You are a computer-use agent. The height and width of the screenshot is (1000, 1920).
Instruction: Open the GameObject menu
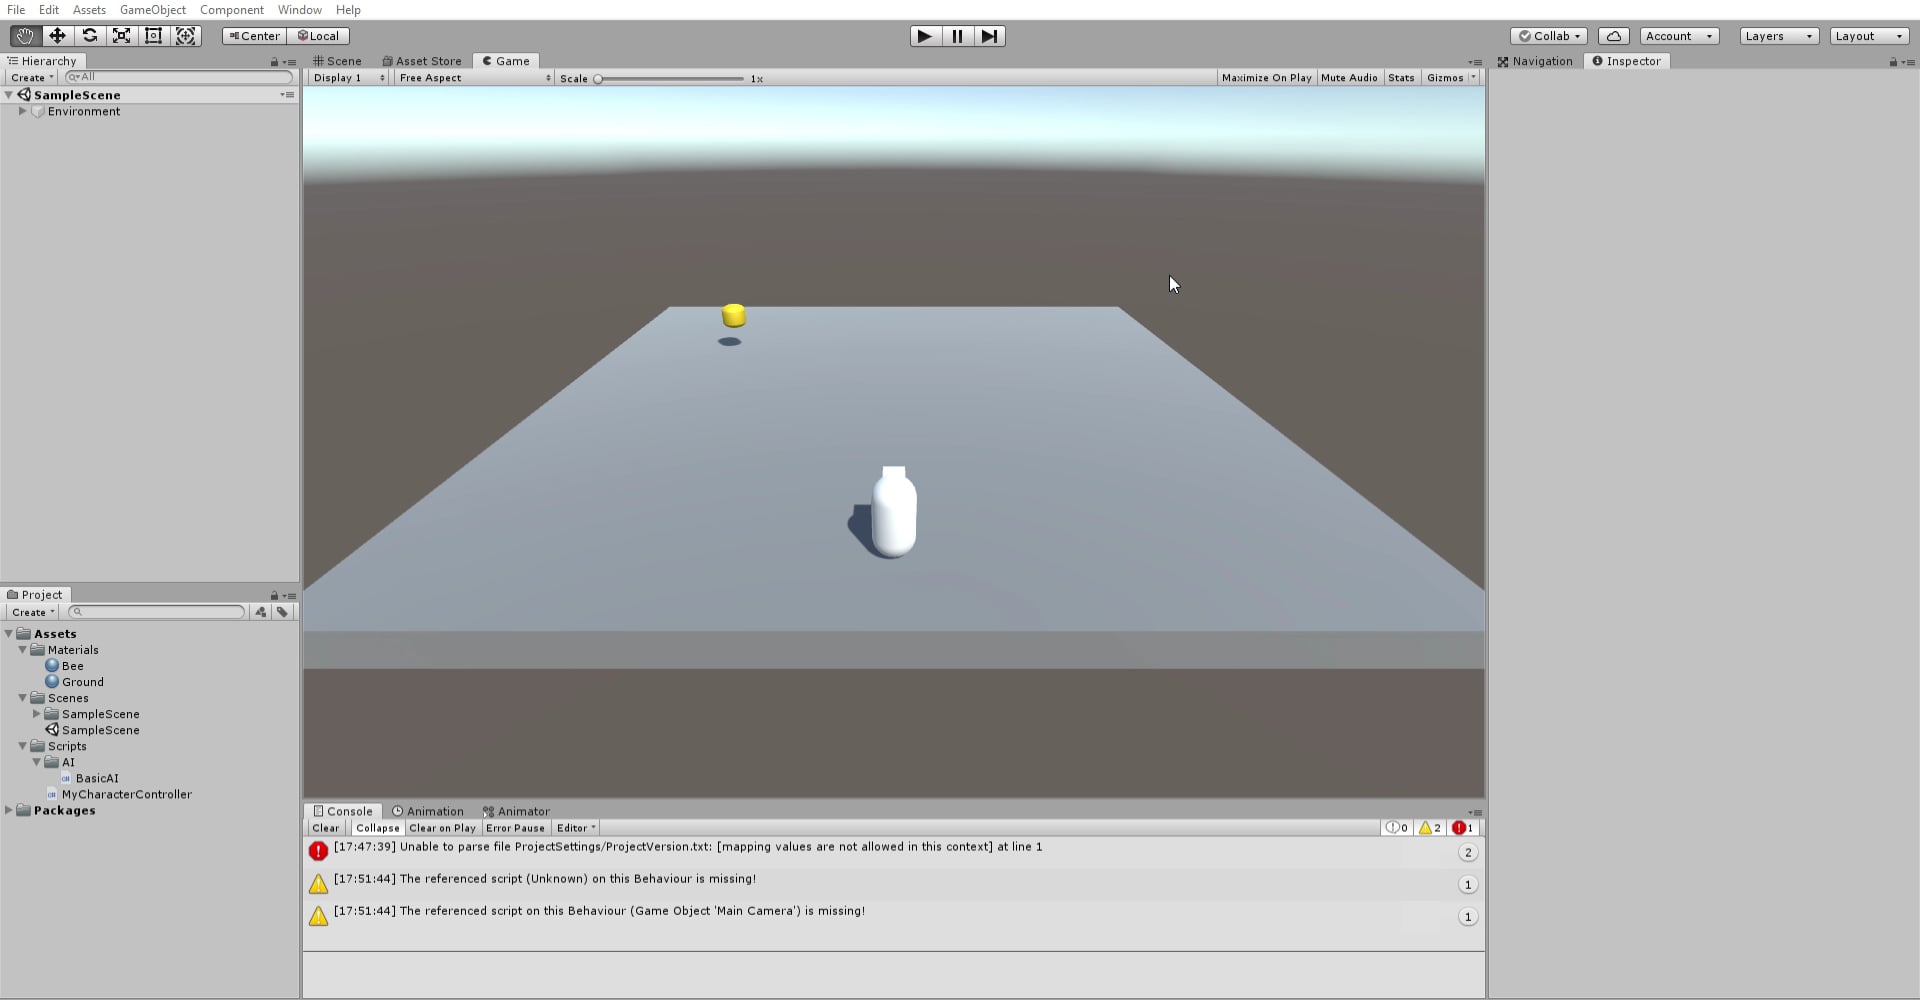click(152, 10)
